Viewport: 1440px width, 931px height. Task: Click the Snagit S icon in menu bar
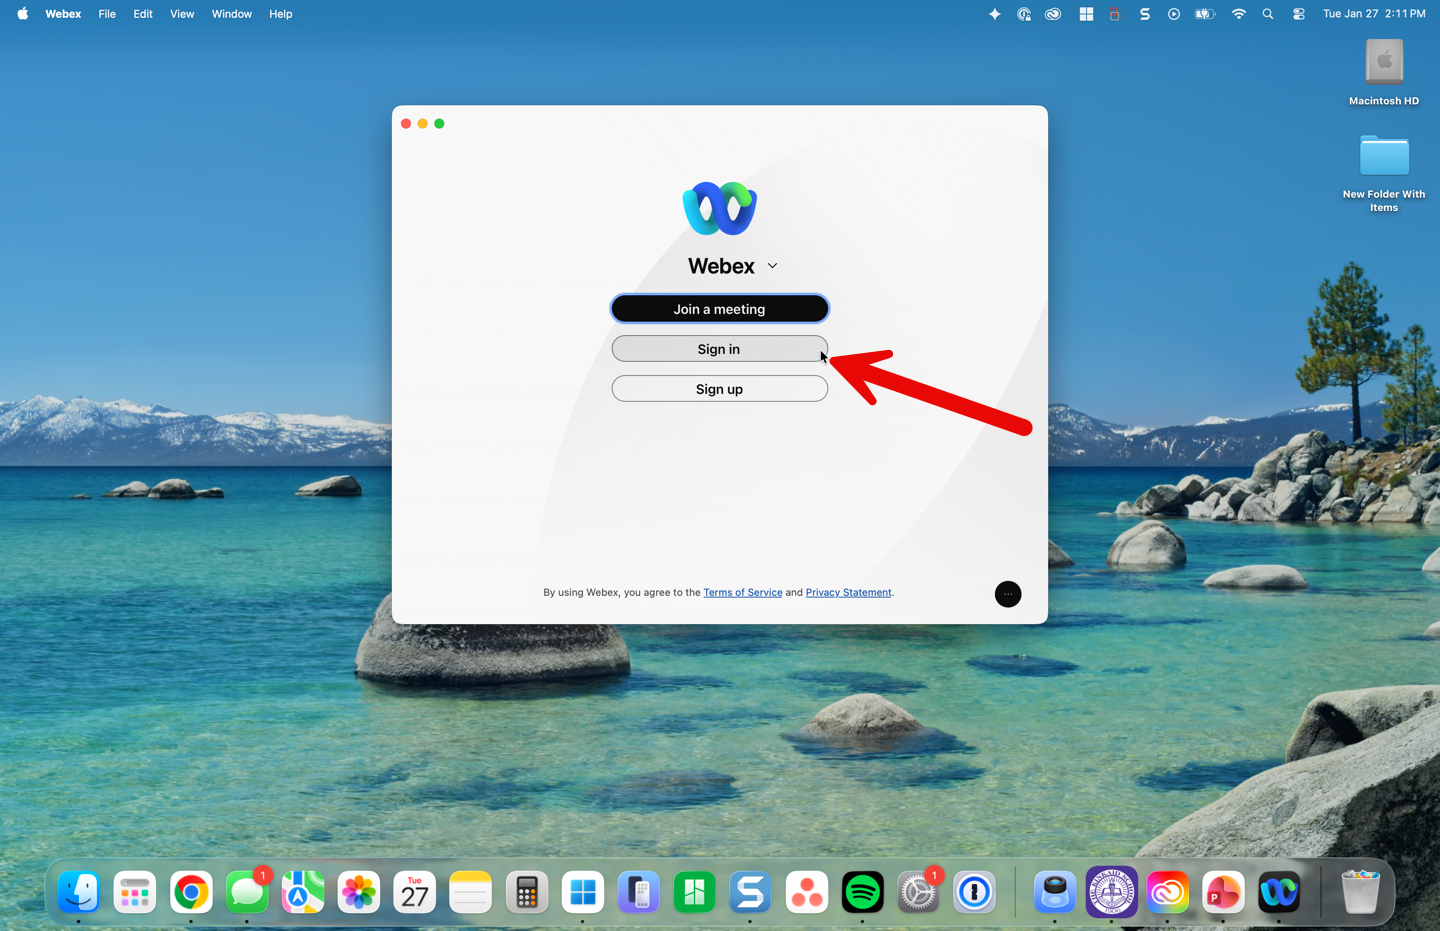(x=1145, y=14)
